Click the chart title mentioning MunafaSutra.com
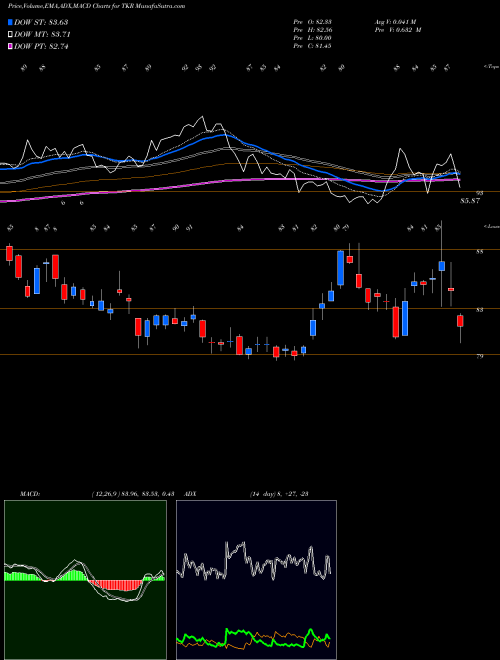Screen dimensions: 500x660 (x=96, y=7)
